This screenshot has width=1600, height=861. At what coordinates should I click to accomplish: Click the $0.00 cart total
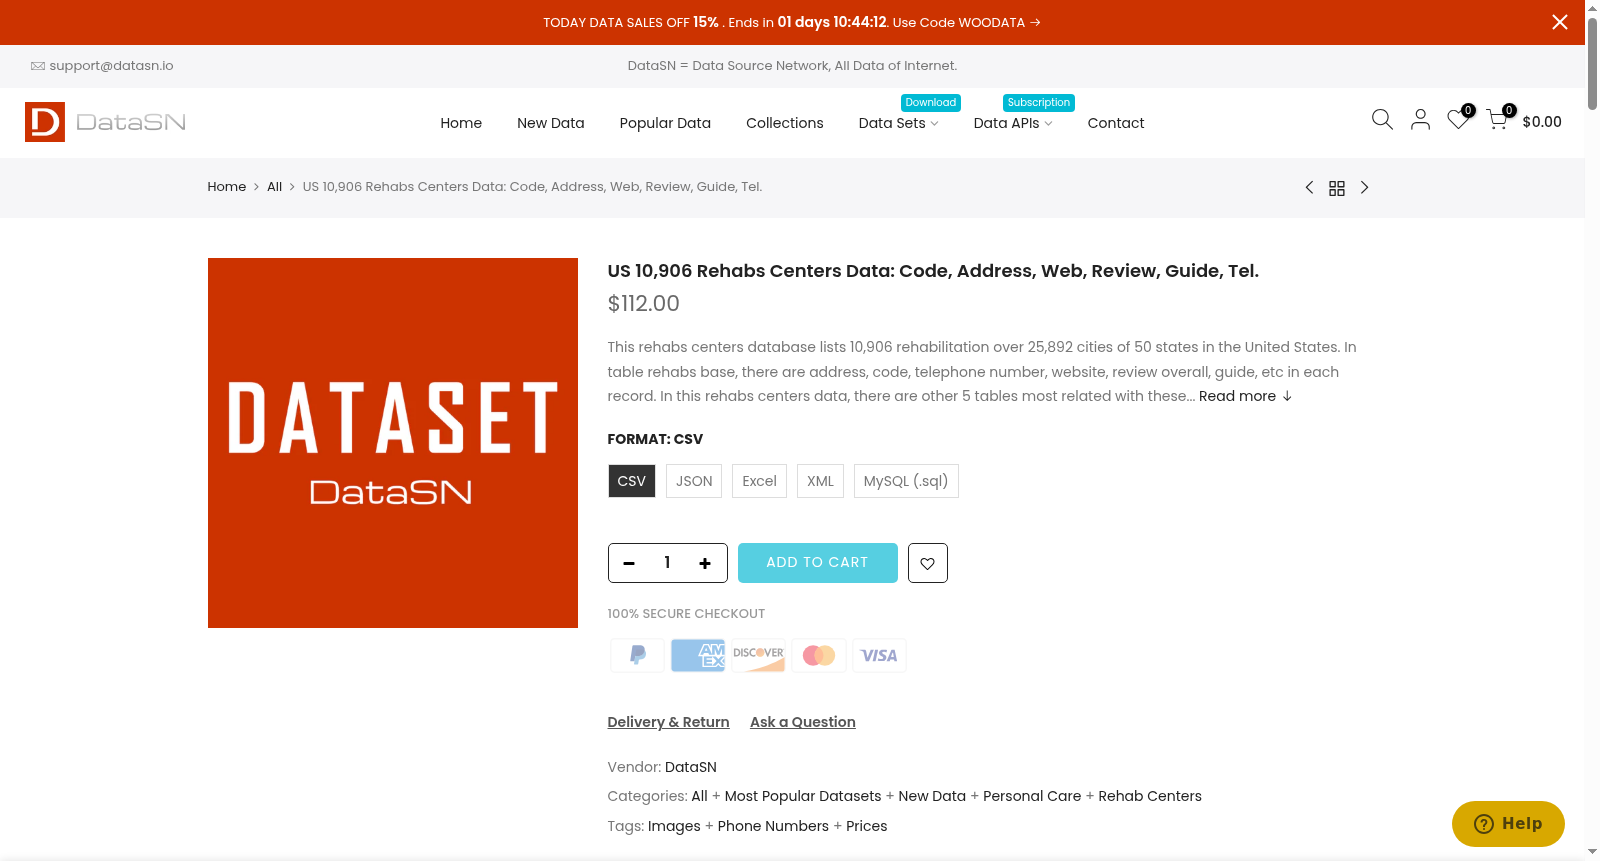(1542, 122)
